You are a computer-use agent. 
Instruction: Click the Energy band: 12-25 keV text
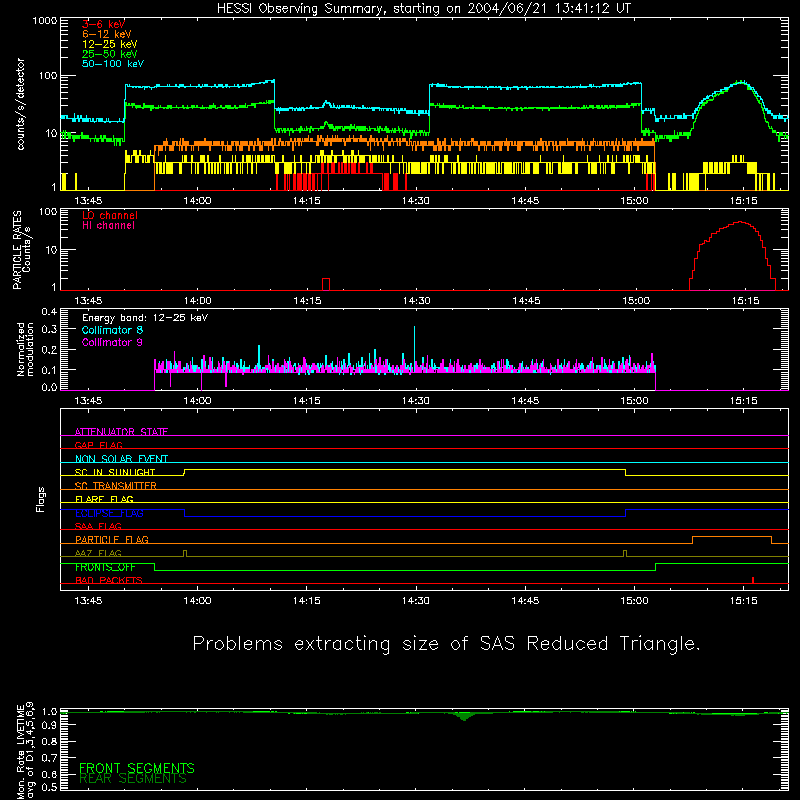[145, 318]
